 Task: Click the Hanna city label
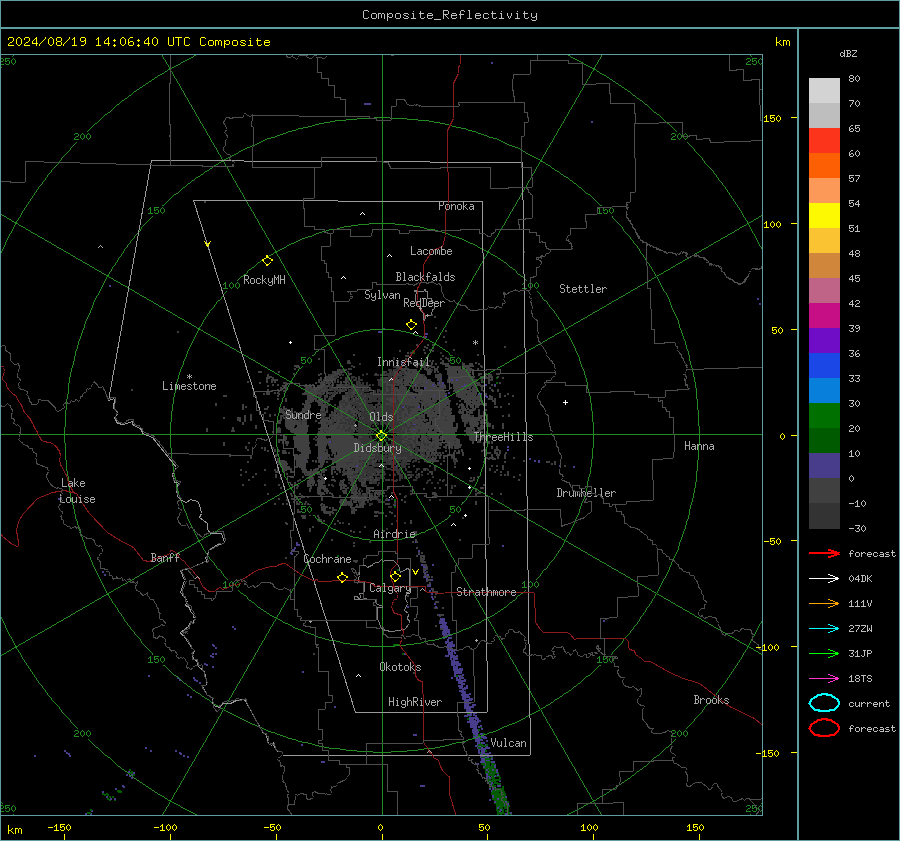point(699,446)
